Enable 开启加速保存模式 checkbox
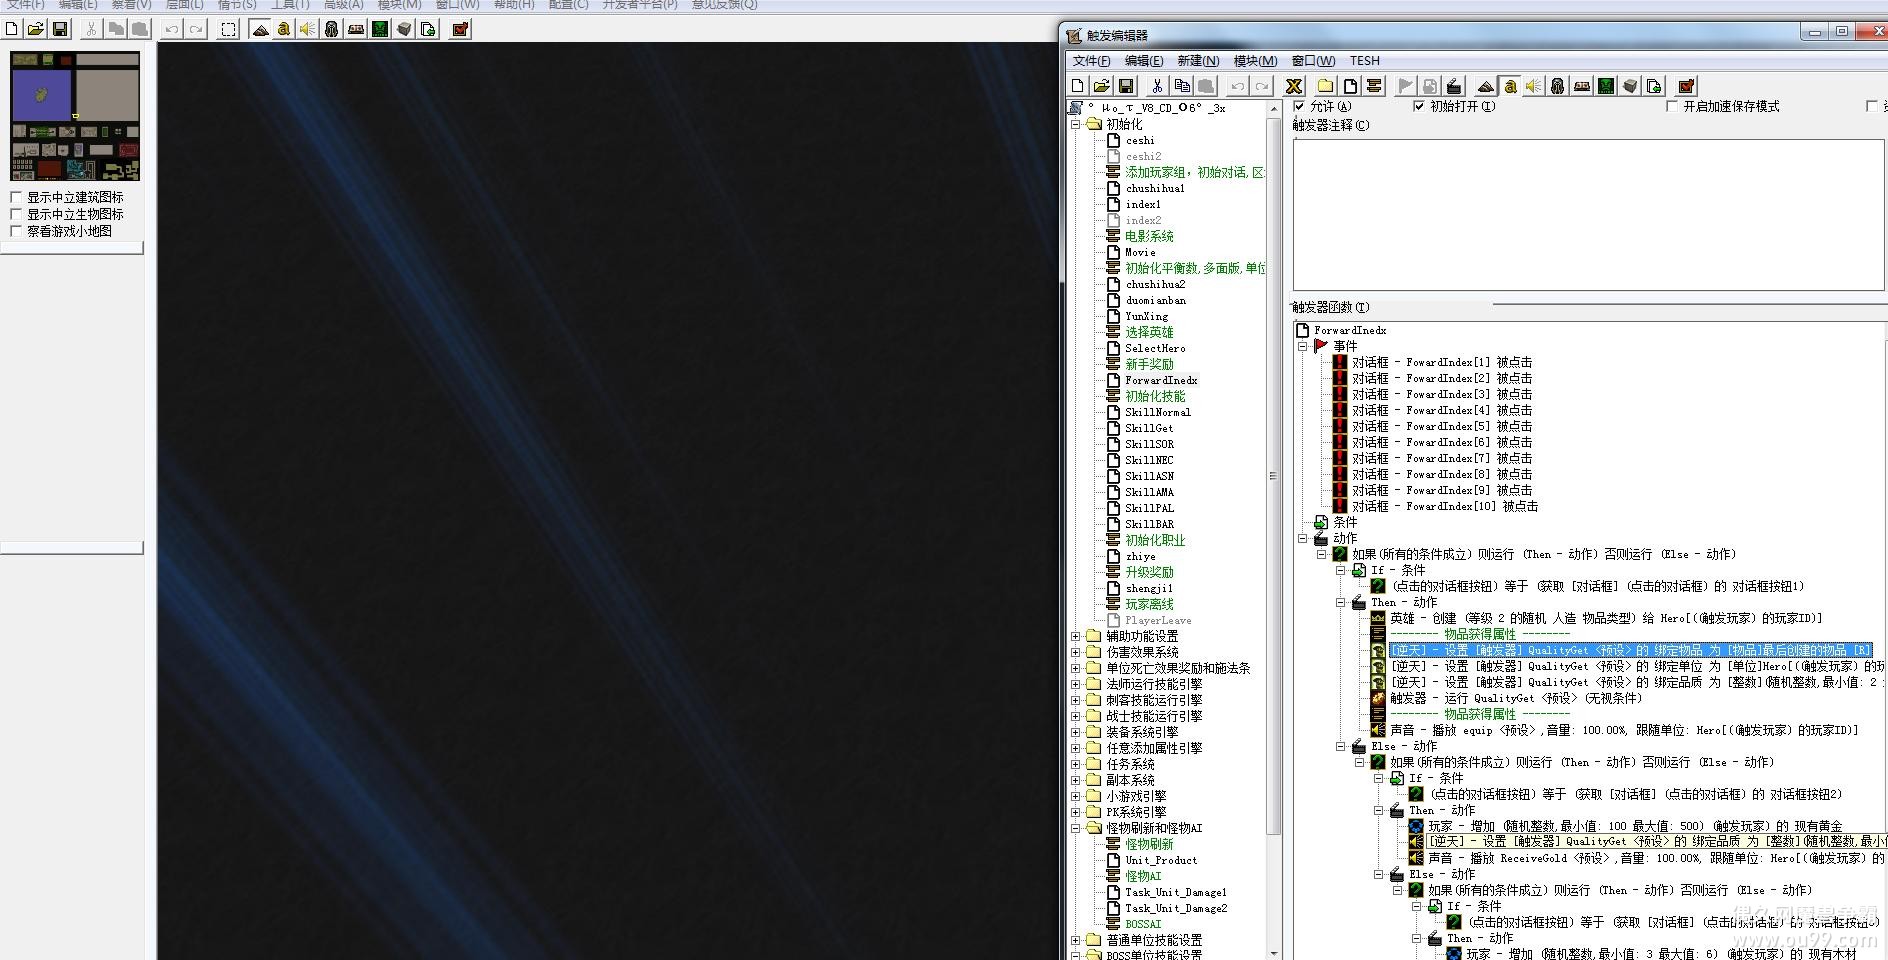The image size is (1888, 960). [1672, 106]
